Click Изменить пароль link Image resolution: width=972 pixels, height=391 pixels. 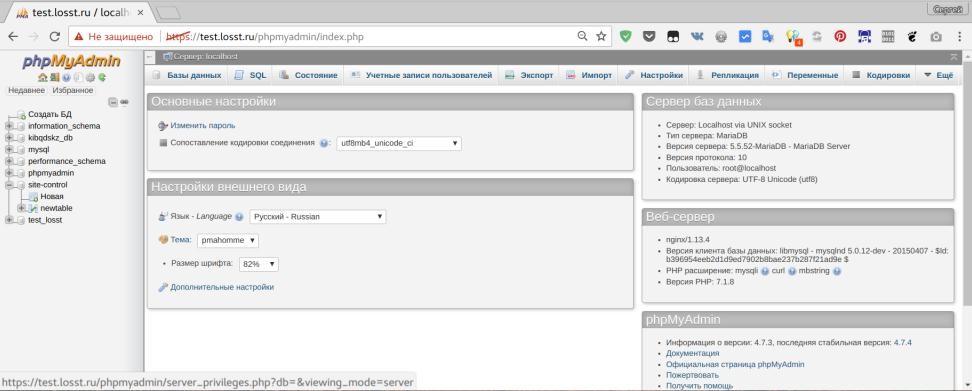click(203, 125)
